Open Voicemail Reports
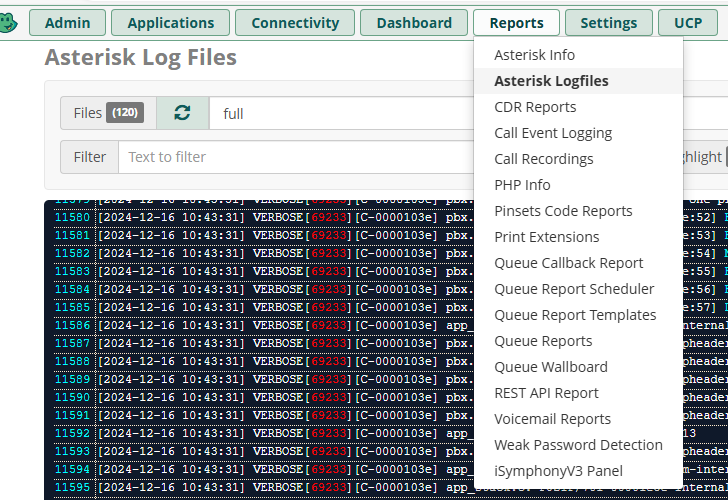728x500 pixels. (x=578, y=419)
